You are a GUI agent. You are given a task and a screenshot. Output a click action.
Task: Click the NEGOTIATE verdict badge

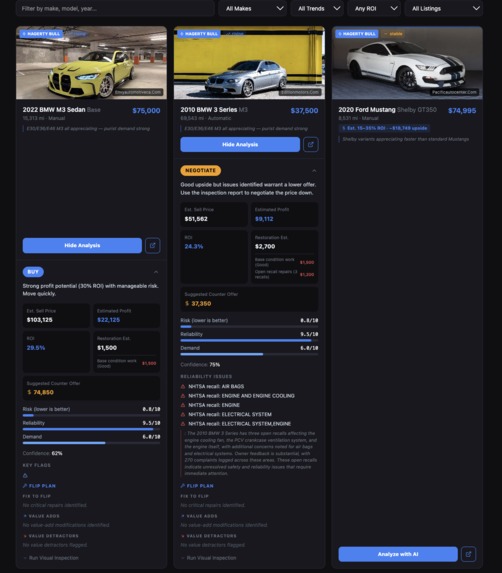point(201,171)
